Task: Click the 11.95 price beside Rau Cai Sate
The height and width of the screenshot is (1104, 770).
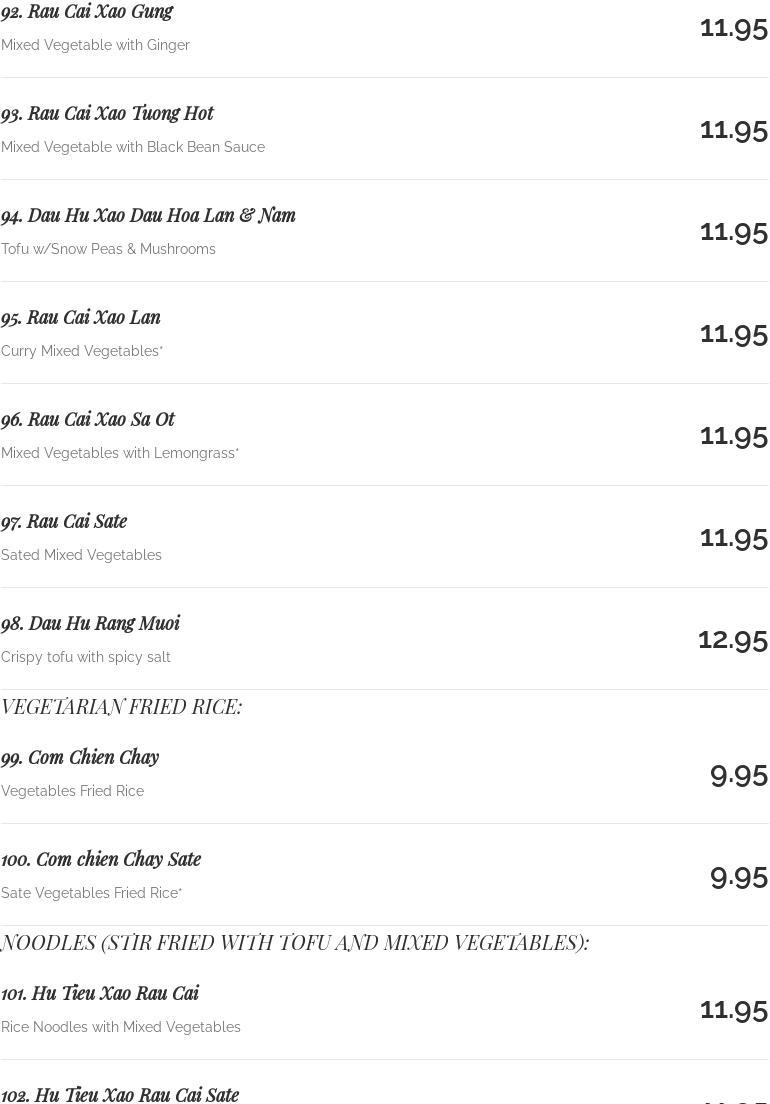Action: pyautogui.click(x=733, y=537)
